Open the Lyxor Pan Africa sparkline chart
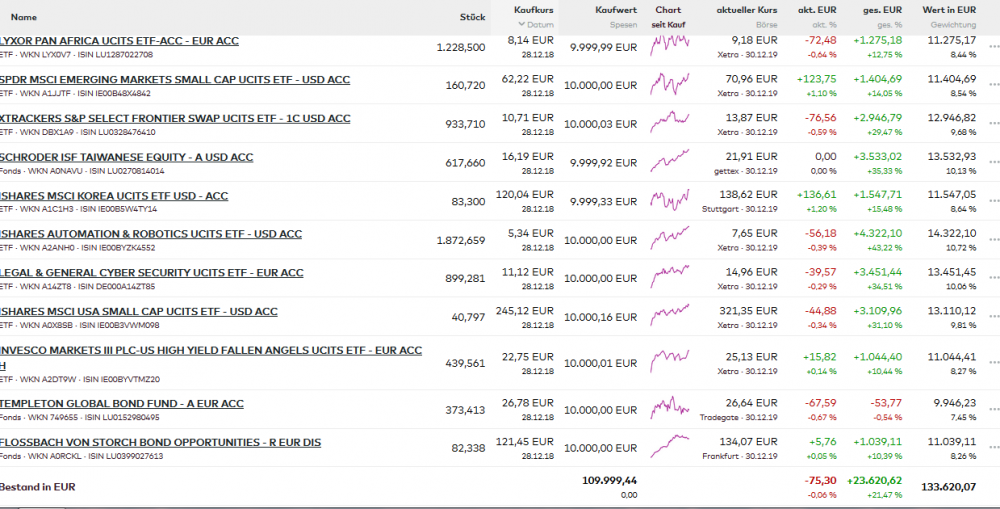This screenshot has height=509, width=1000. 668,46
